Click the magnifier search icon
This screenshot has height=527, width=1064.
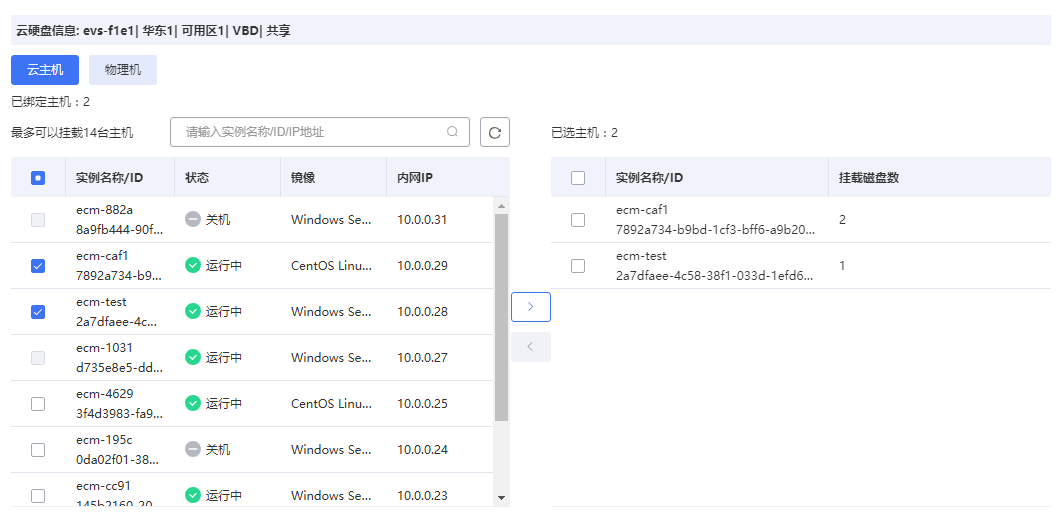click(452, 132)
